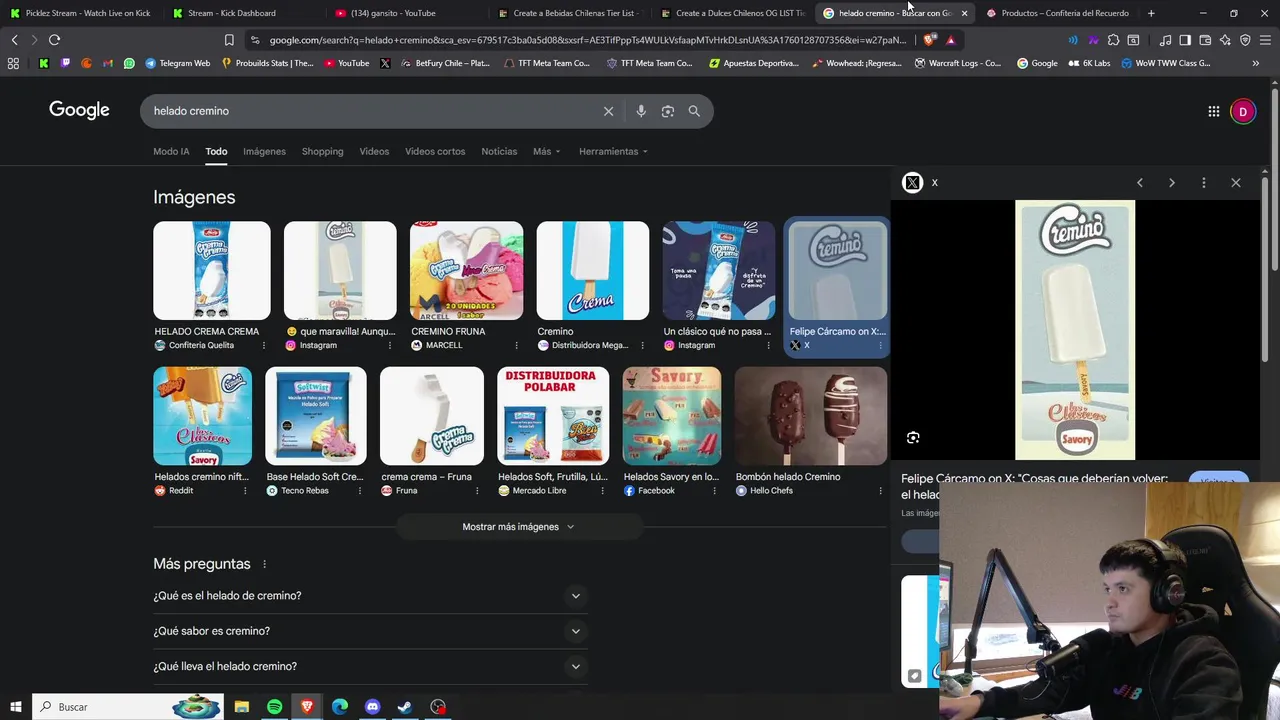
Task: Open preview panel three-dot options
Action: [x=1204, y=183]
